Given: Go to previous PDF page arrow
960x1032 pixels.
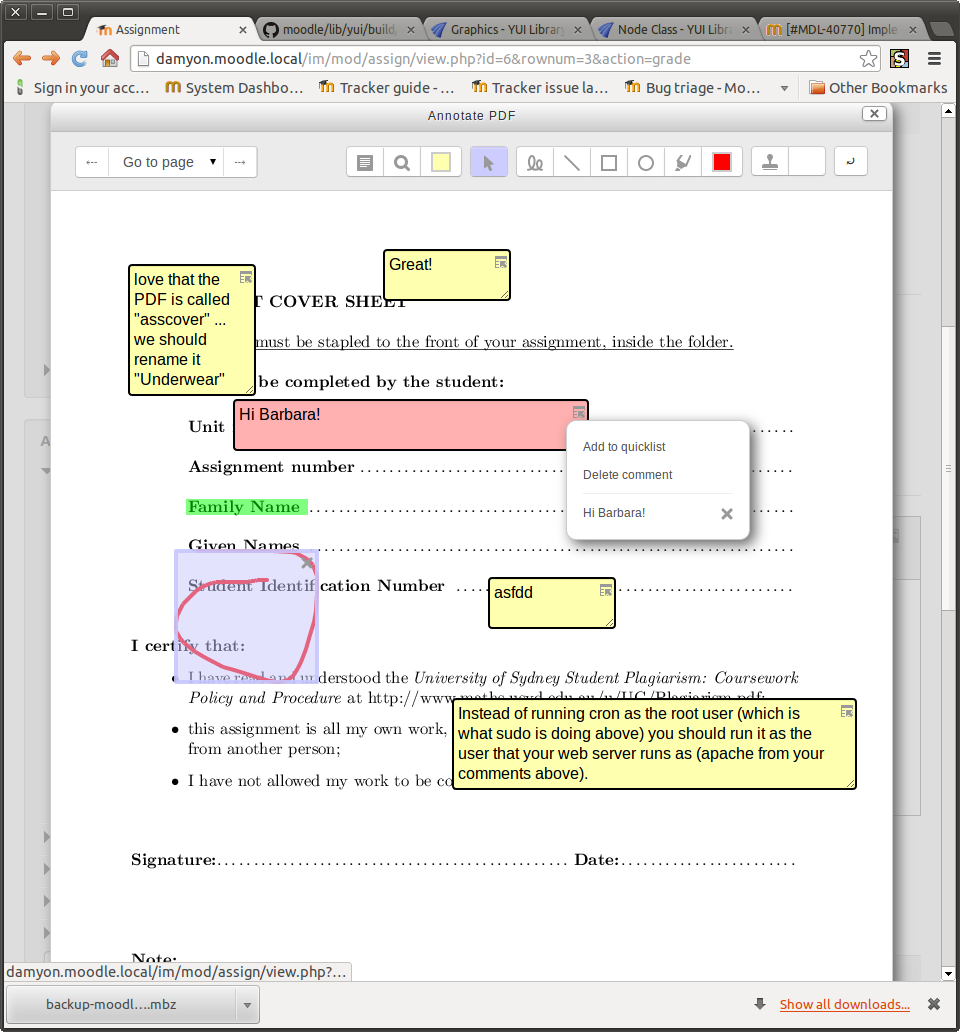Looking at the screenshot, I should coord(92,162).
